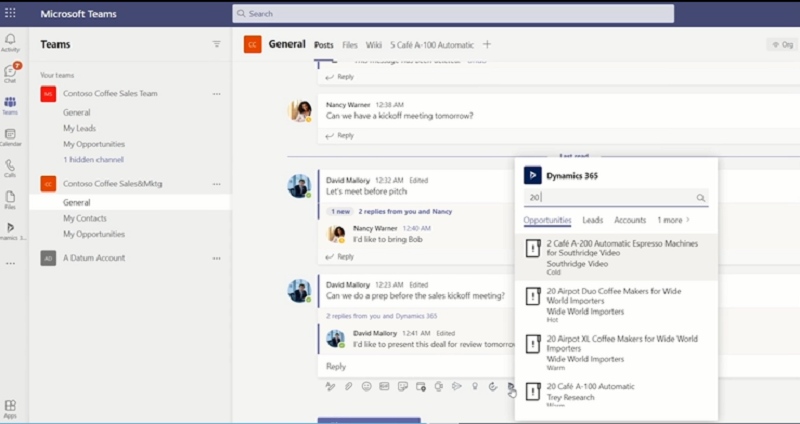Click Reply under Nancy's kickoff meeting message

(x=340, y=136)
